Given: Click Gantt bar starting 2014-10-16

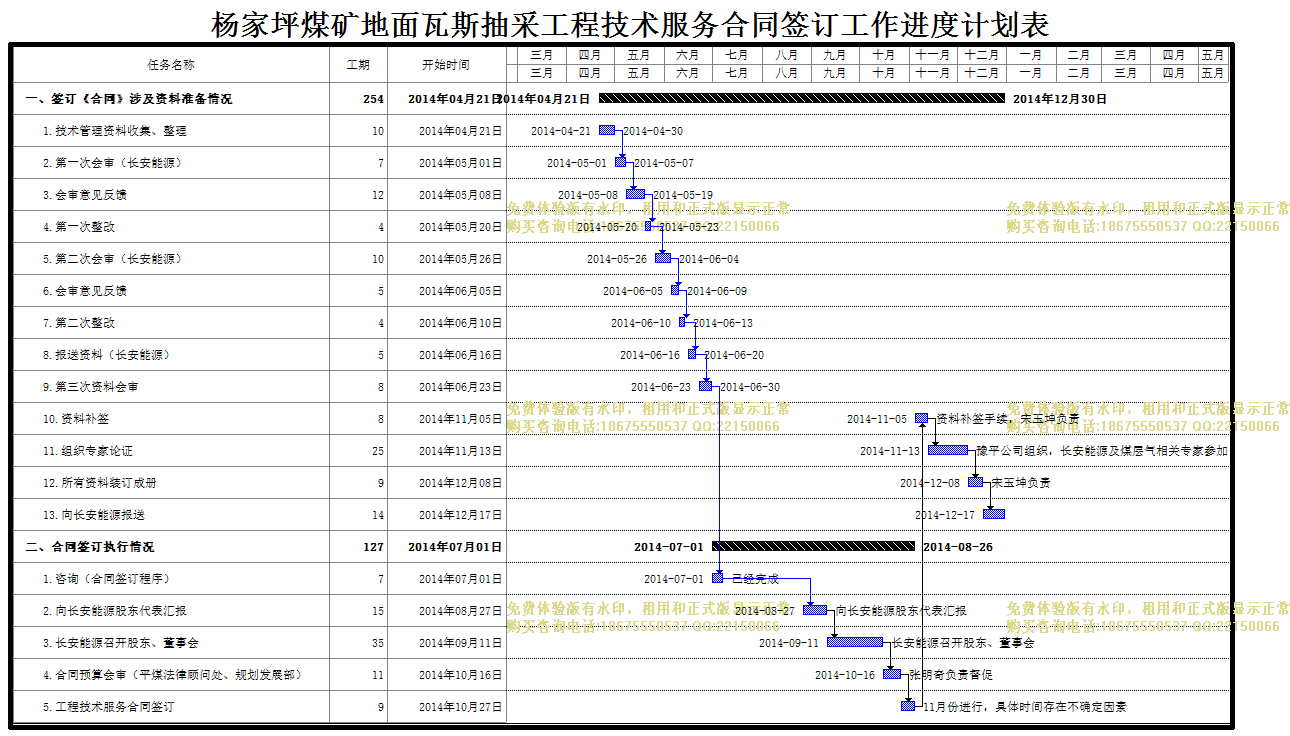Looking at the screenshot, I should pyautogui.click(x=892, y=674).
